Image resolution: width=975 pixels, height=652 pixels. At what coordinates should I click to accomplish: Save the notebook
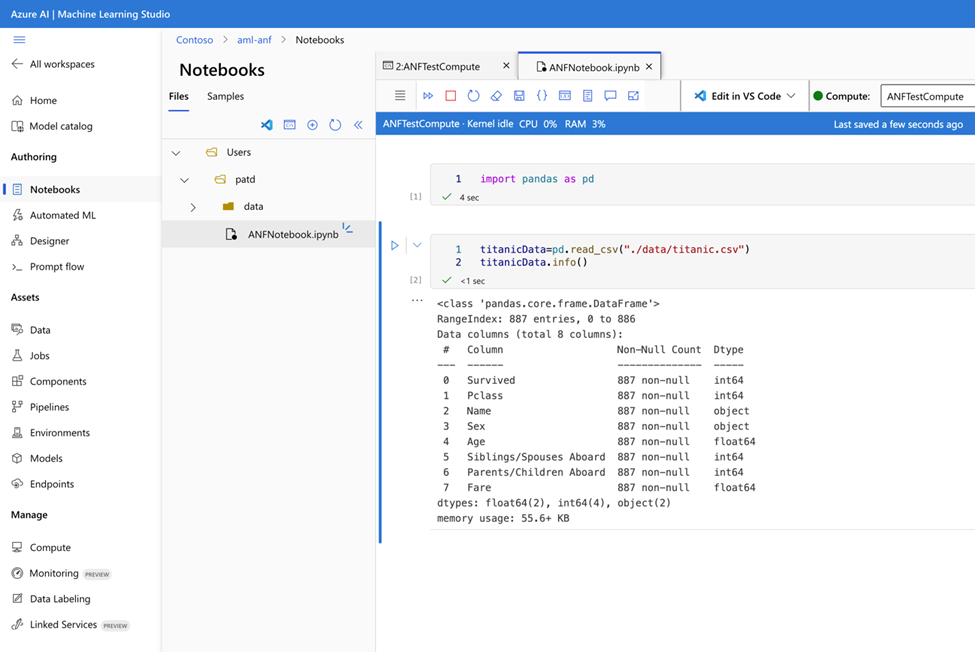(x=519, y=96)
